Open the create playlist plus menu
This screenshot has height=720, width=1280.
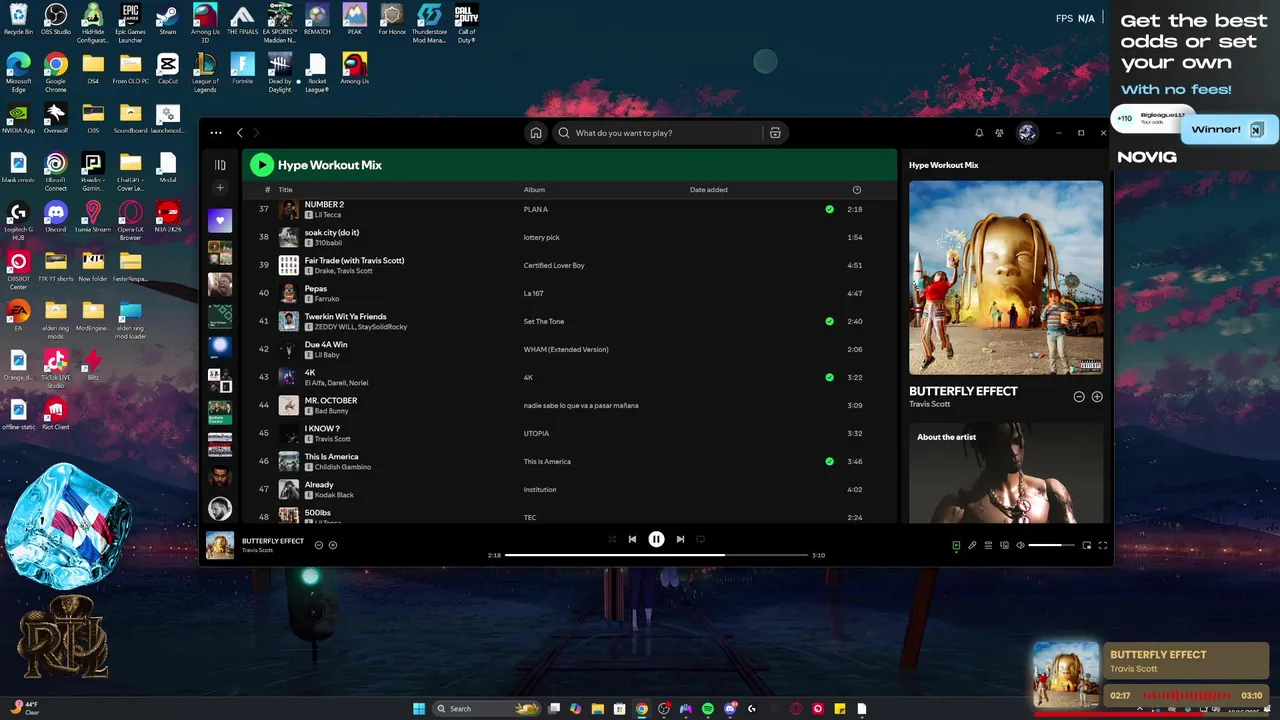[220, 188]
